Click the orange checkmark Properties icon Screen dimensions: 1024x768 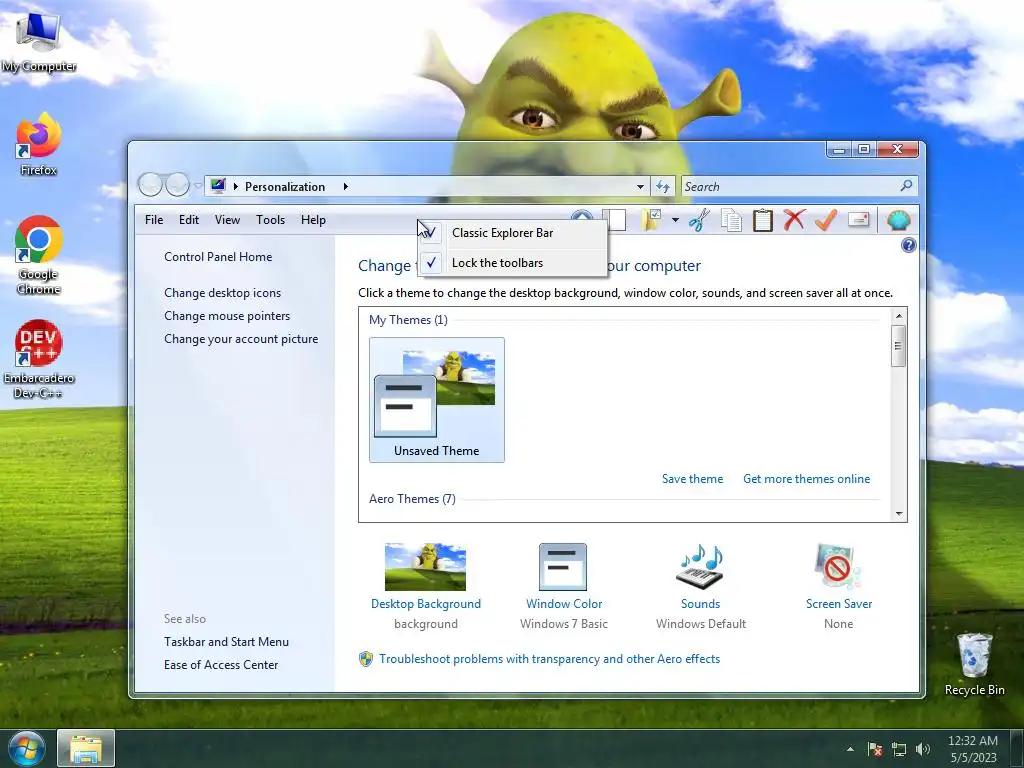tap(826, 220)
